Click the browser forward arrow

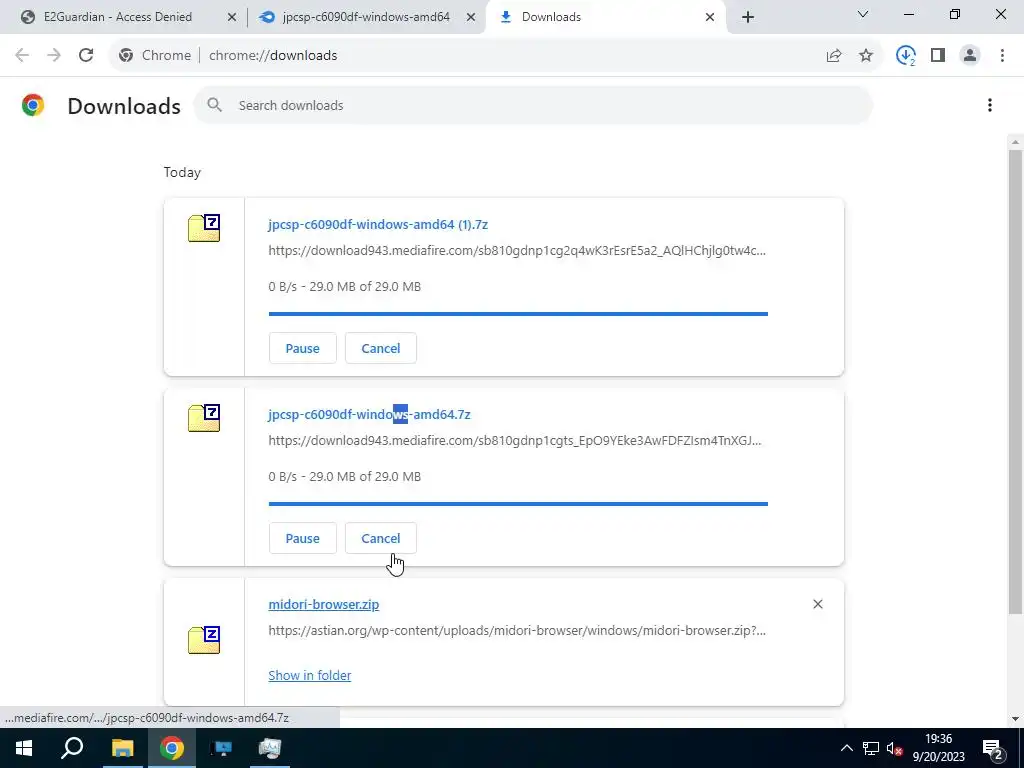pos(54,56)
